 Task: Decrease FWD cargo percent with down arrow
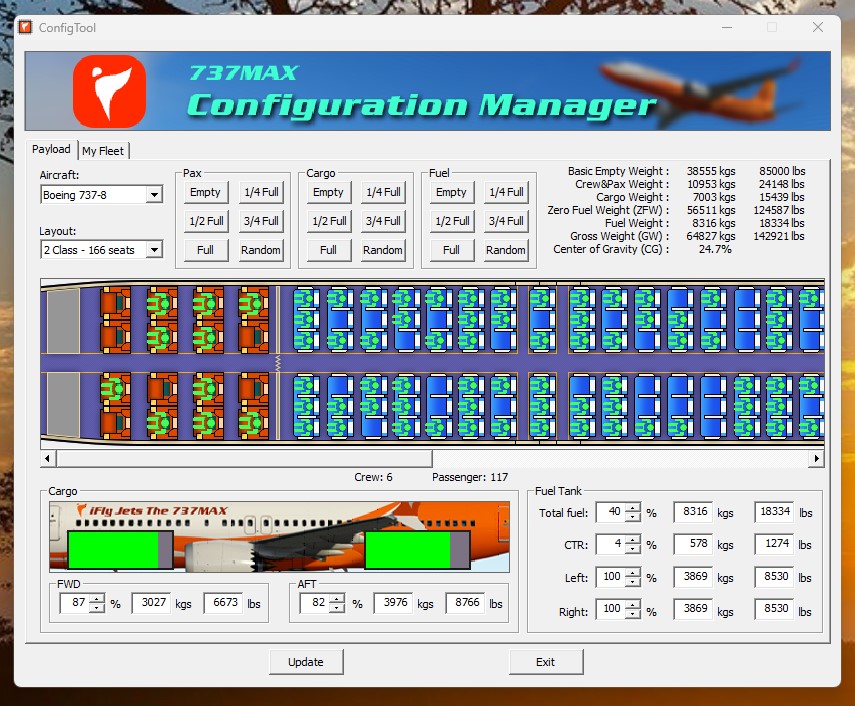click(97, 607)
